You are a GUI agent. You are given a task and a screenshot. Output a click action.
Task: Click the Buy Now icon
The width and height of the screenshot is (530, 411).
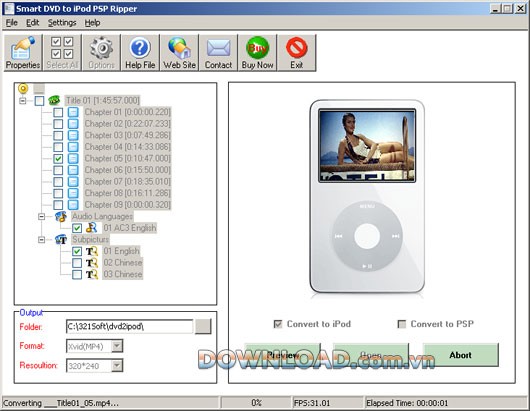257,53
